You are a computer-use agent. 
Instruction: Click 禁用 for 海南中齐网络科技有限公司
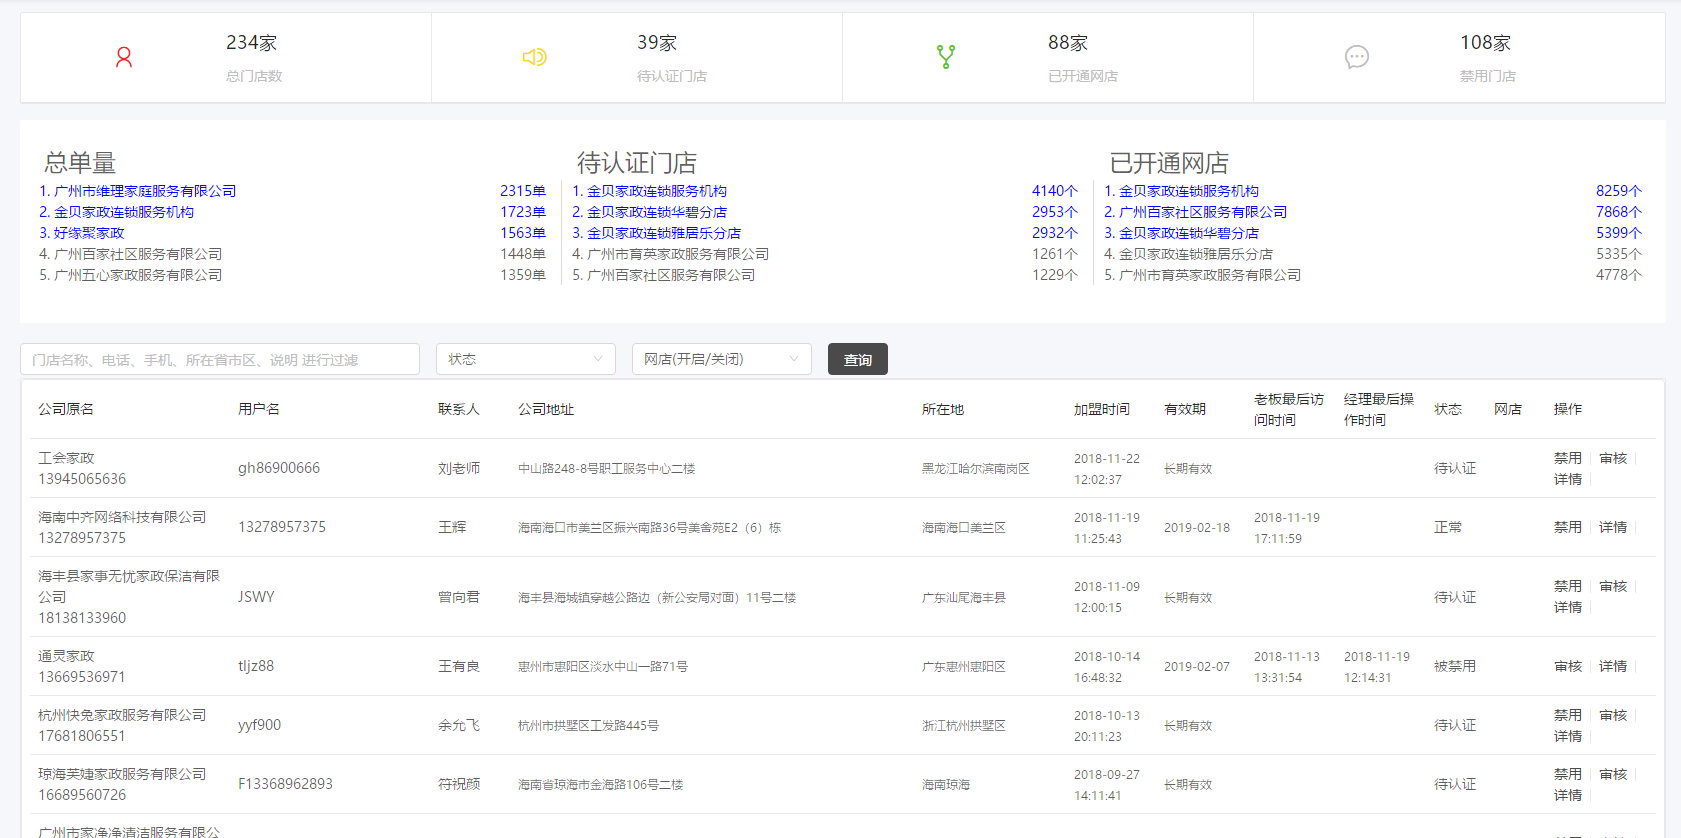click(1568, 527)
